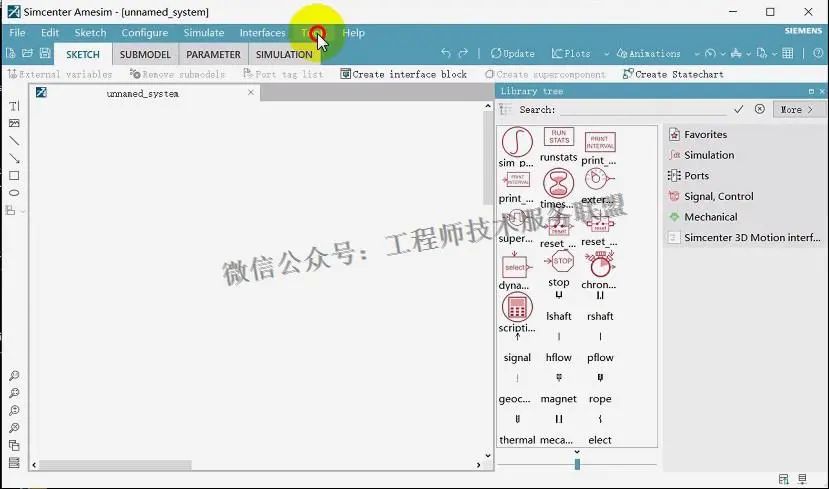
Task: Click the Library search input field
Action: pos(643,109)
